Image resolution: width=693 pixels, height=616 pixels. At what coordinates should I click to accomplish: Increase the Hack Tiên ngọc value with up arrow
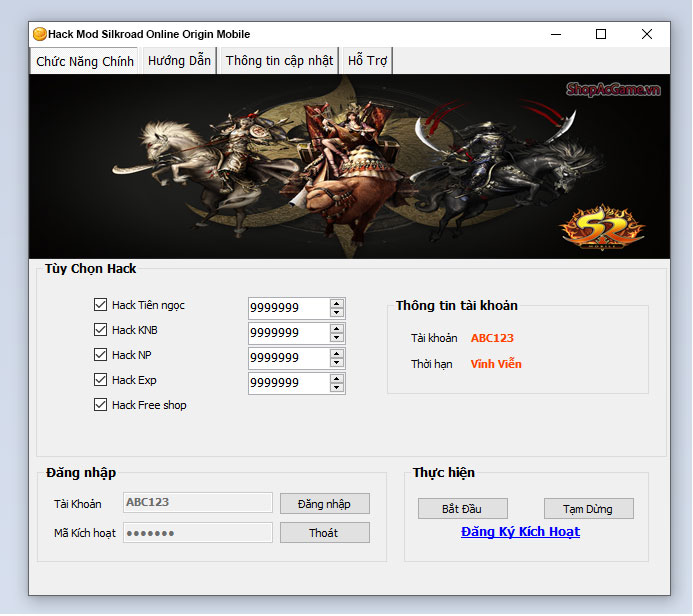tap(337, 304)
